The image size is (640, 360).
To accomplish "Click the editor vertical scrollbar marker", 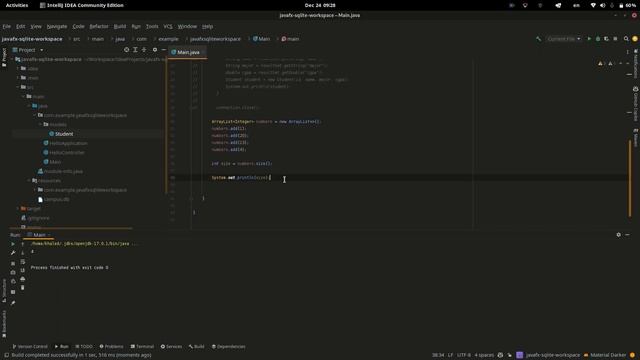I will pos(630,178).
